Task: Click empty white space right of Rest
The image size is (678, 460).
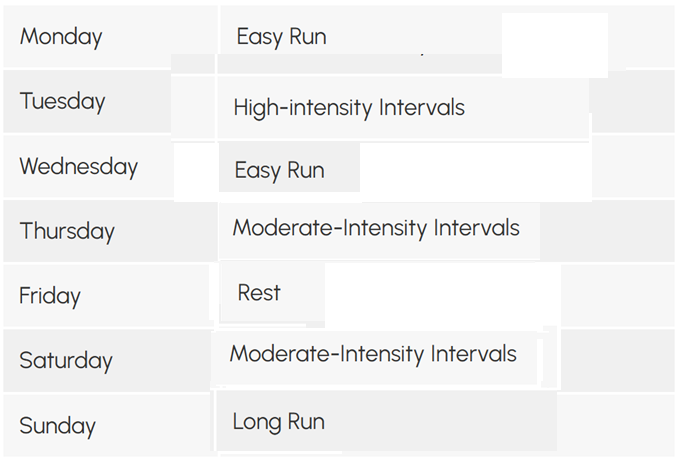Action: coord(440,297)
